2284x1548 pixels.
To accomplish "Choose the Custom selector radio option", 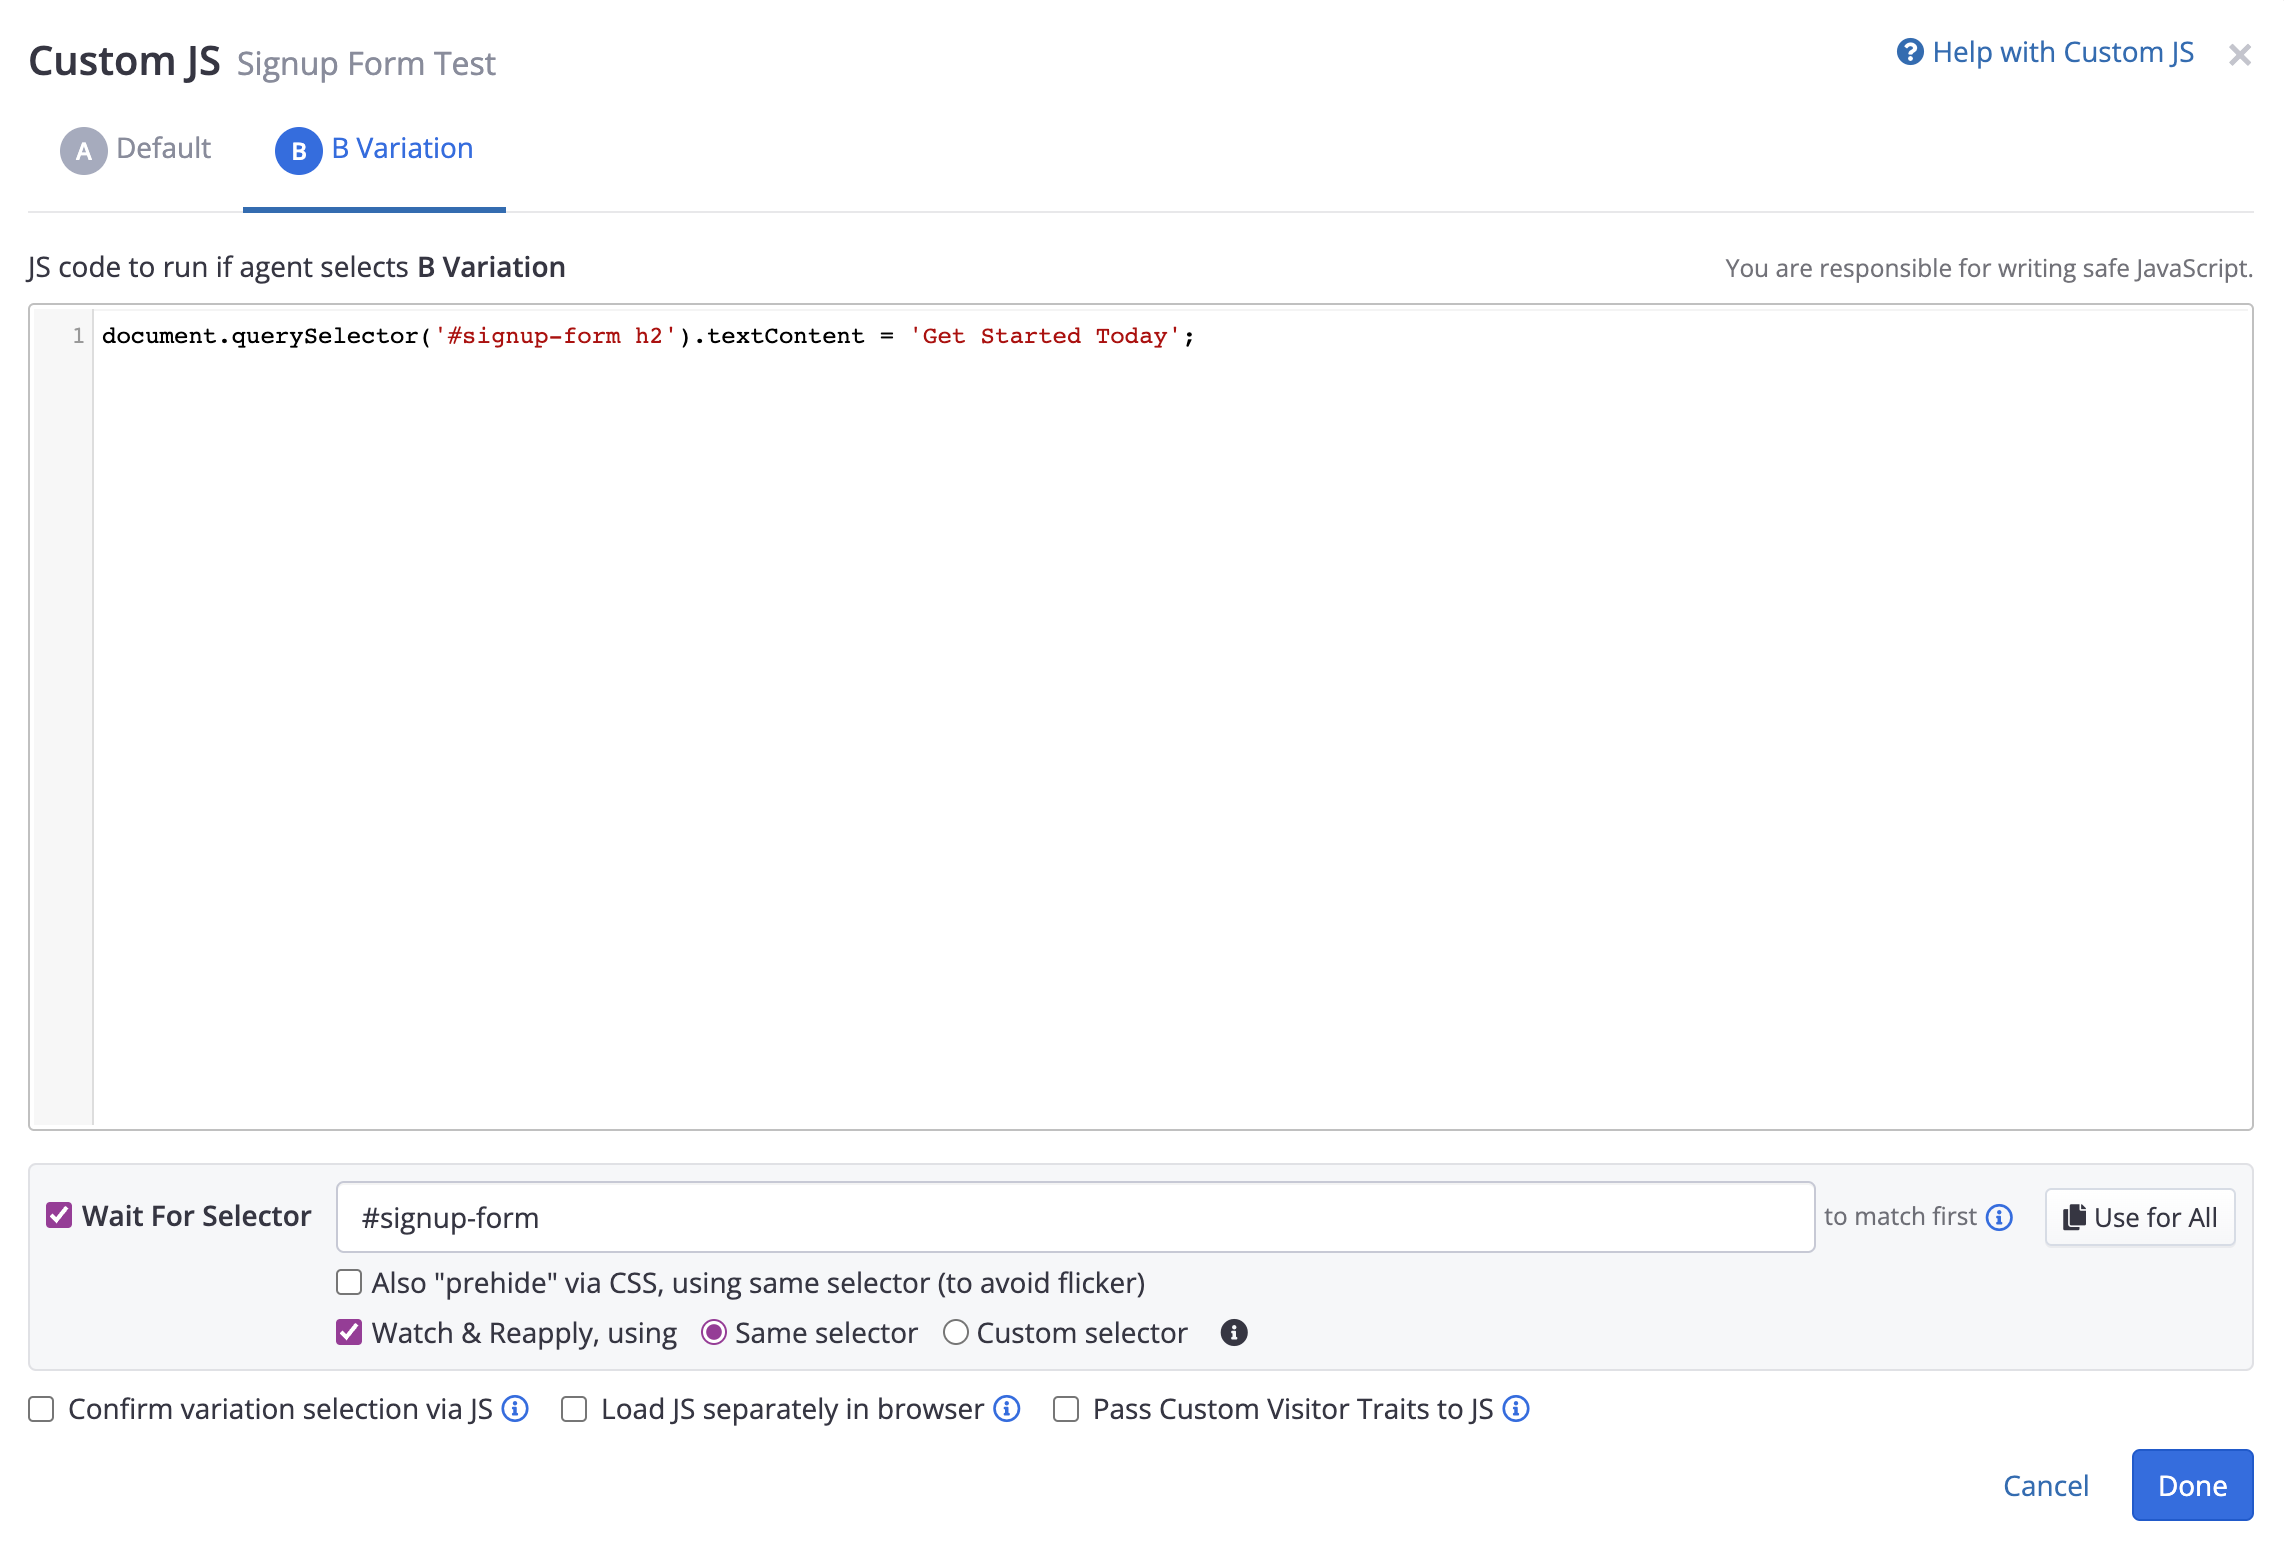I will (956, 1333).
